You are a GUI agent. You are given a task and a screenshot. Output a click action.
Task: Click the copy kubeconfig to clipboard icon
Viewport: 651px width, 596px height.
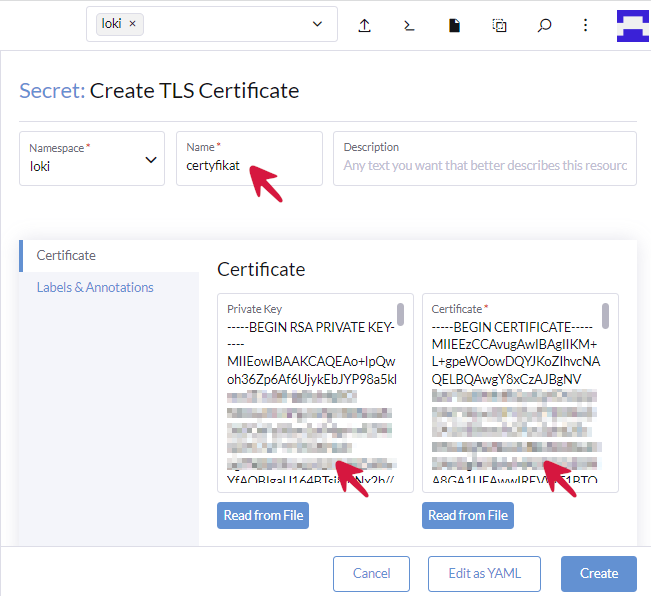[499, 25]
